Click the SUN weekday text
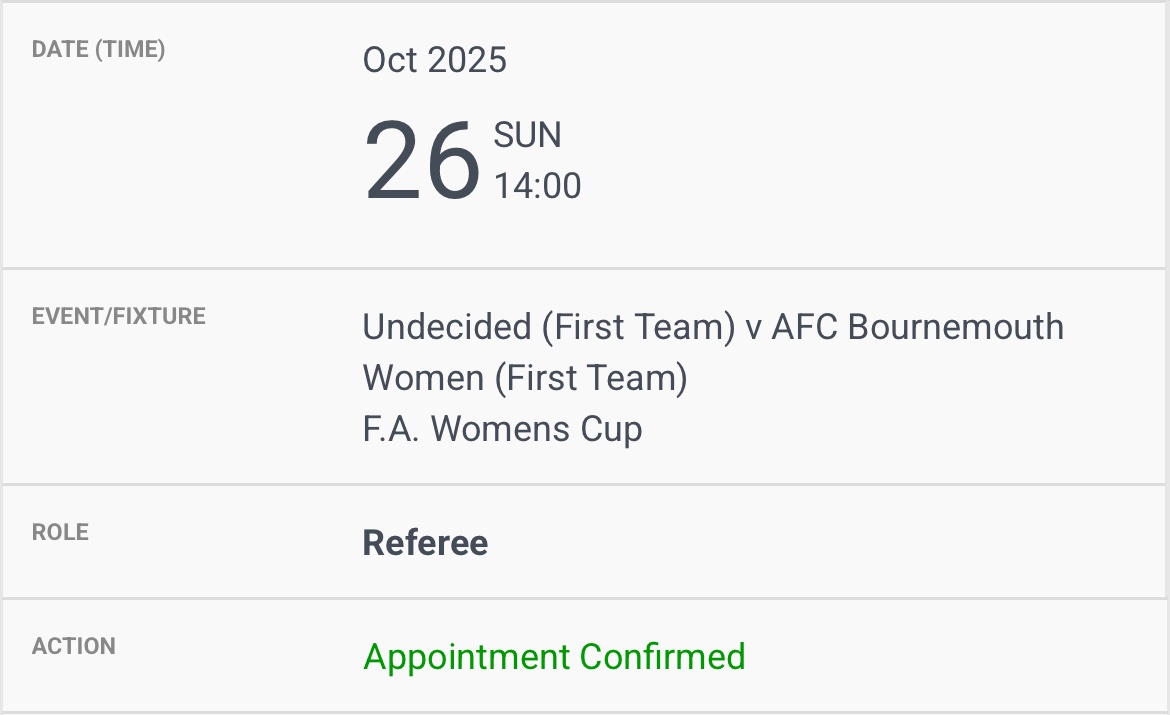 pos(528,135)
